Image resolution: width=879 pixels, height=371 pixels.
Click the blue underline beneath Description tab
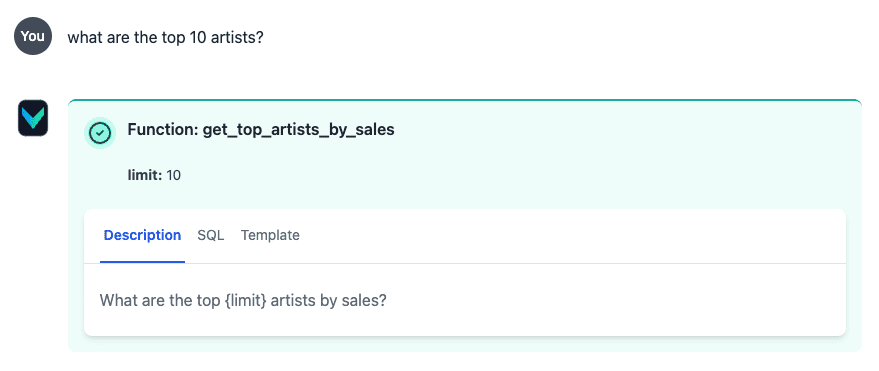tap(142, 262)
